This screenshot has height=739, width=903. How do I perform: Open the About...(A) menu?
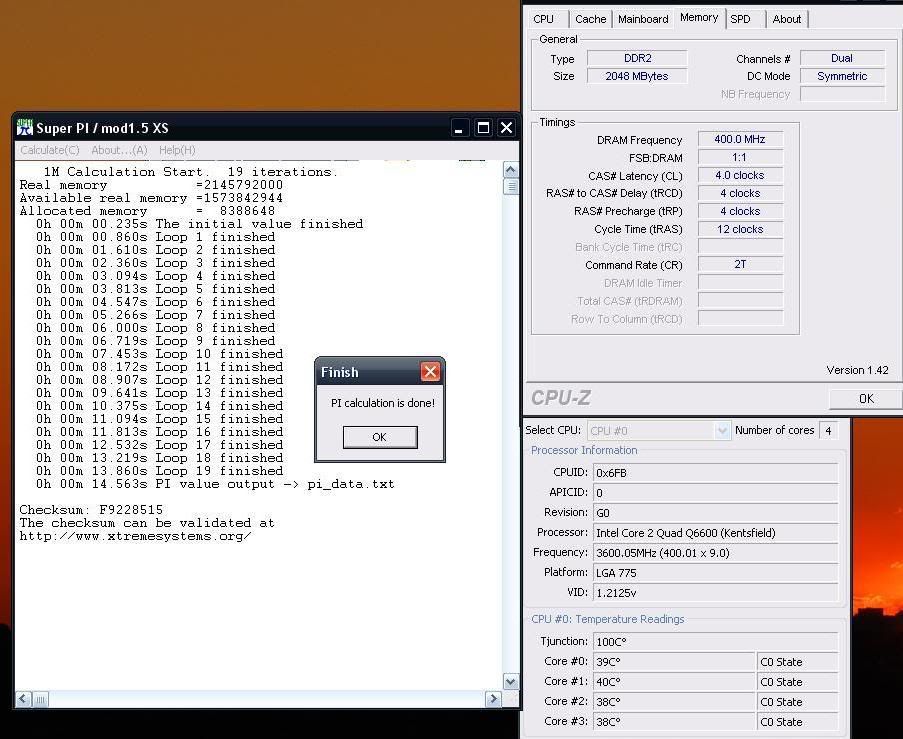click(x=119, y=150)
